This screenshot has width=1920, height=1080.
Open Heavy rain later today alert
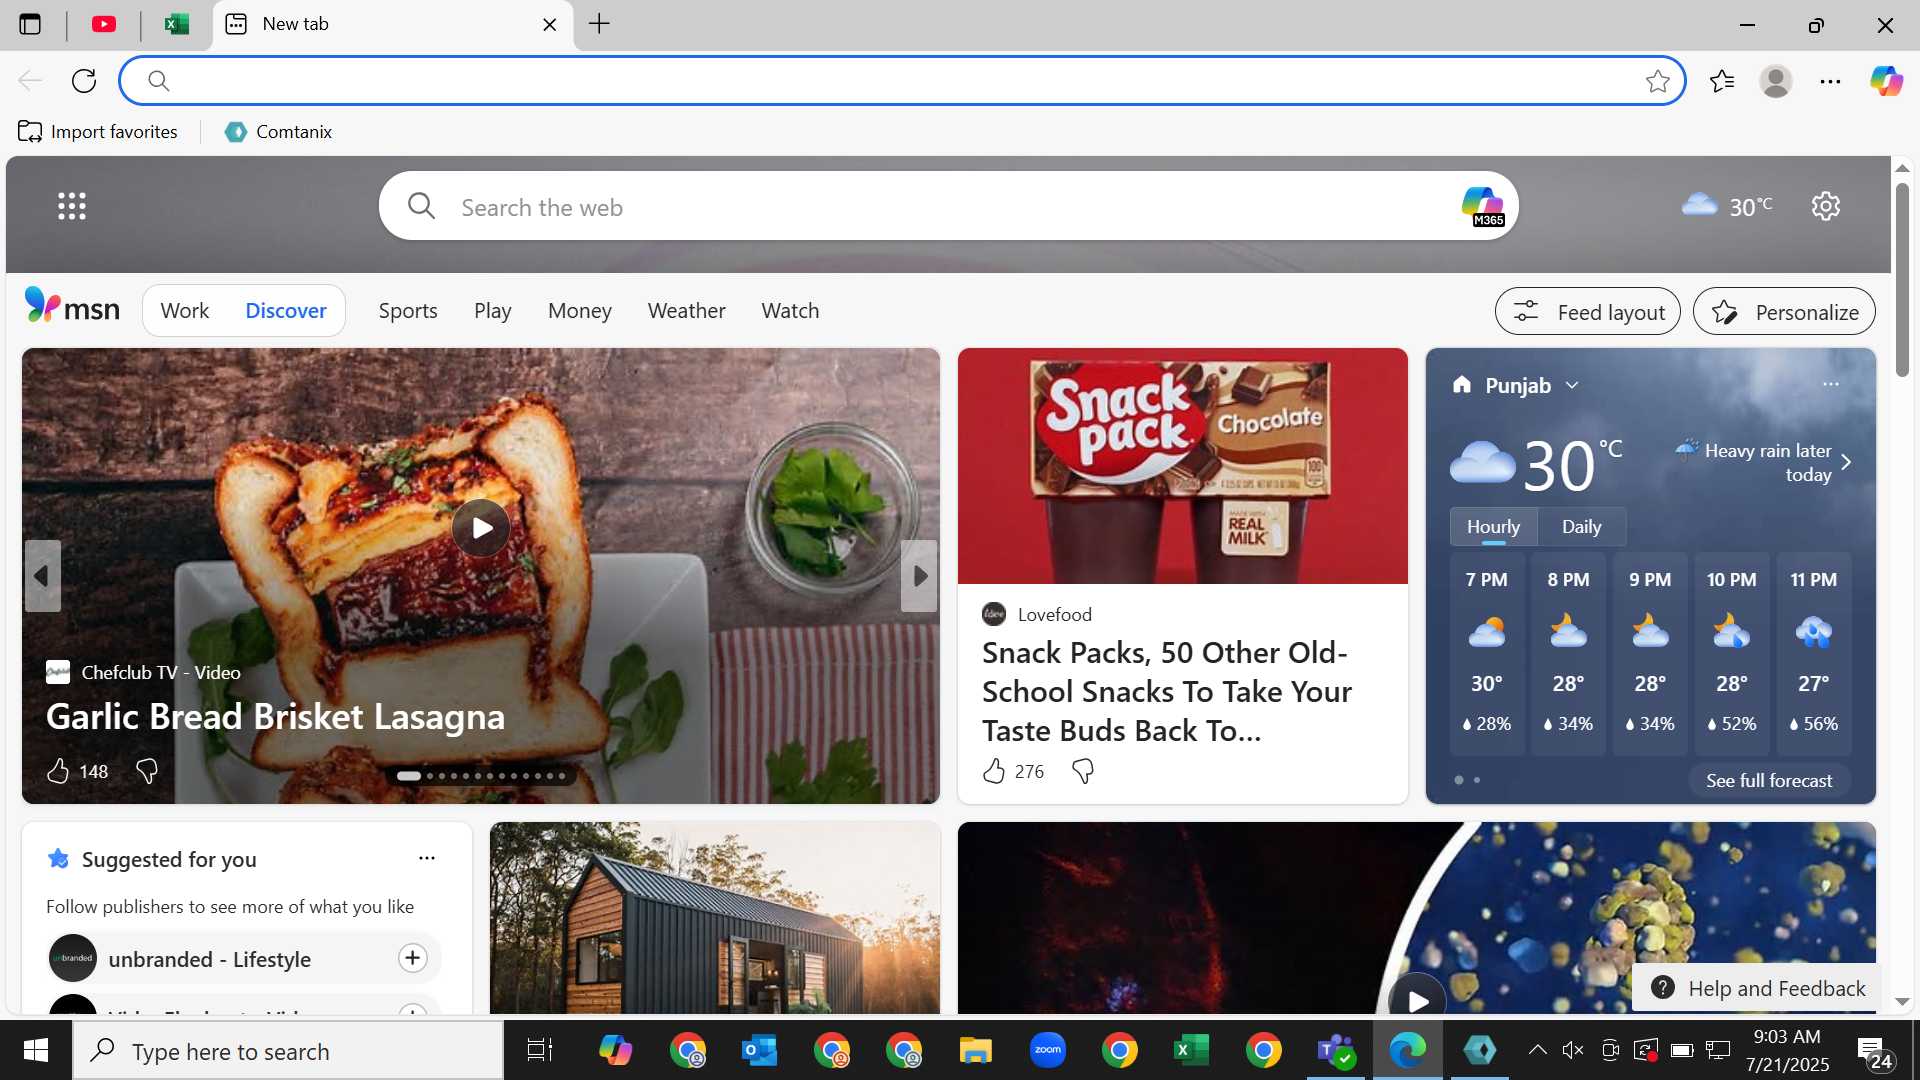(x=1765, y=462)
